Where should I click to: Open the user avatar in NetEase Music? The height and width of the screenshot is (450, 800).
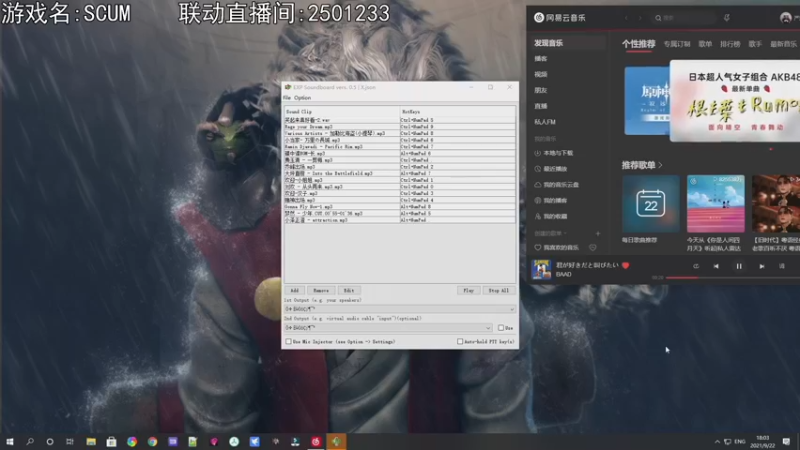(x=786, y=18)
